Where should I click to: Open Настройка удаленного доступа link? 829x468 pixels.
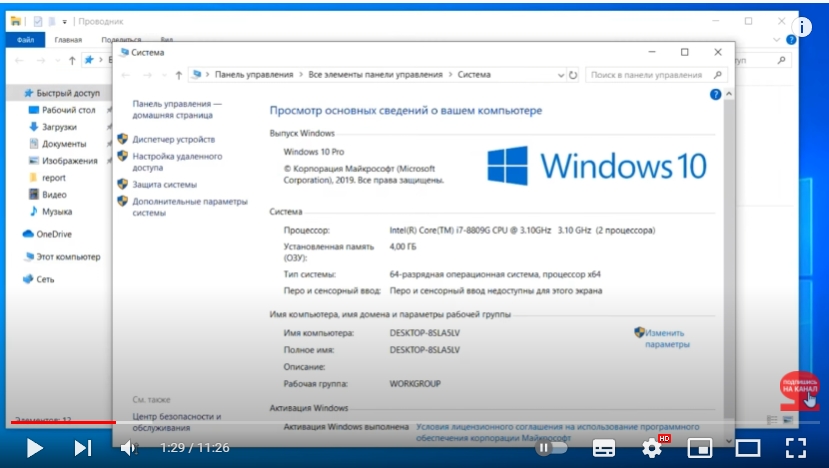coord(177,162)
